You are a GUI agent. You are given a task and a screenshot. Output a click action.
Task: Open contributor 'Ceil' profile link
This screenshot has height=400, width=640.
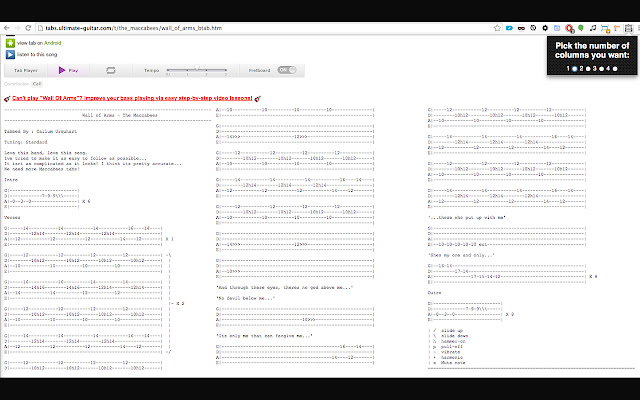[x=37, y=84]
